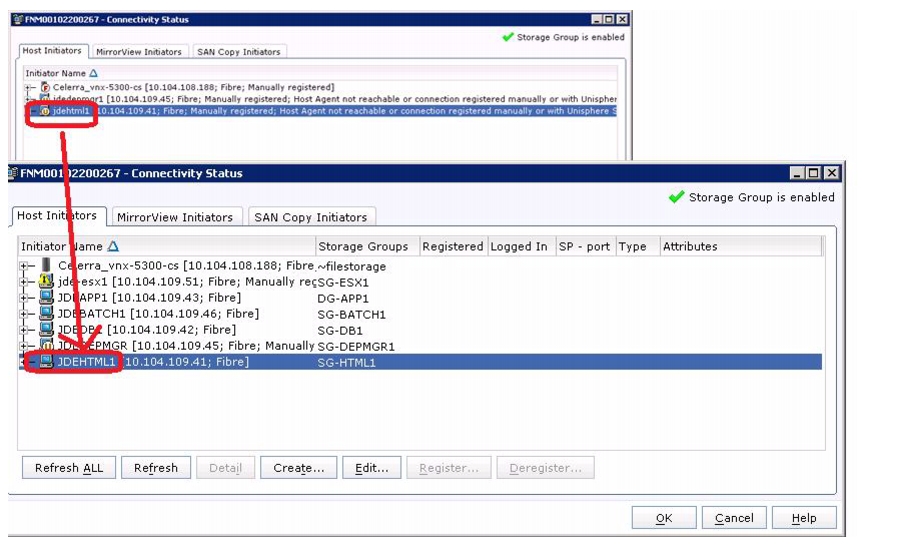Open MirrorView Initiators tab in front window
Viewport: 900px width, 546px height.
[x=175, y=217]
